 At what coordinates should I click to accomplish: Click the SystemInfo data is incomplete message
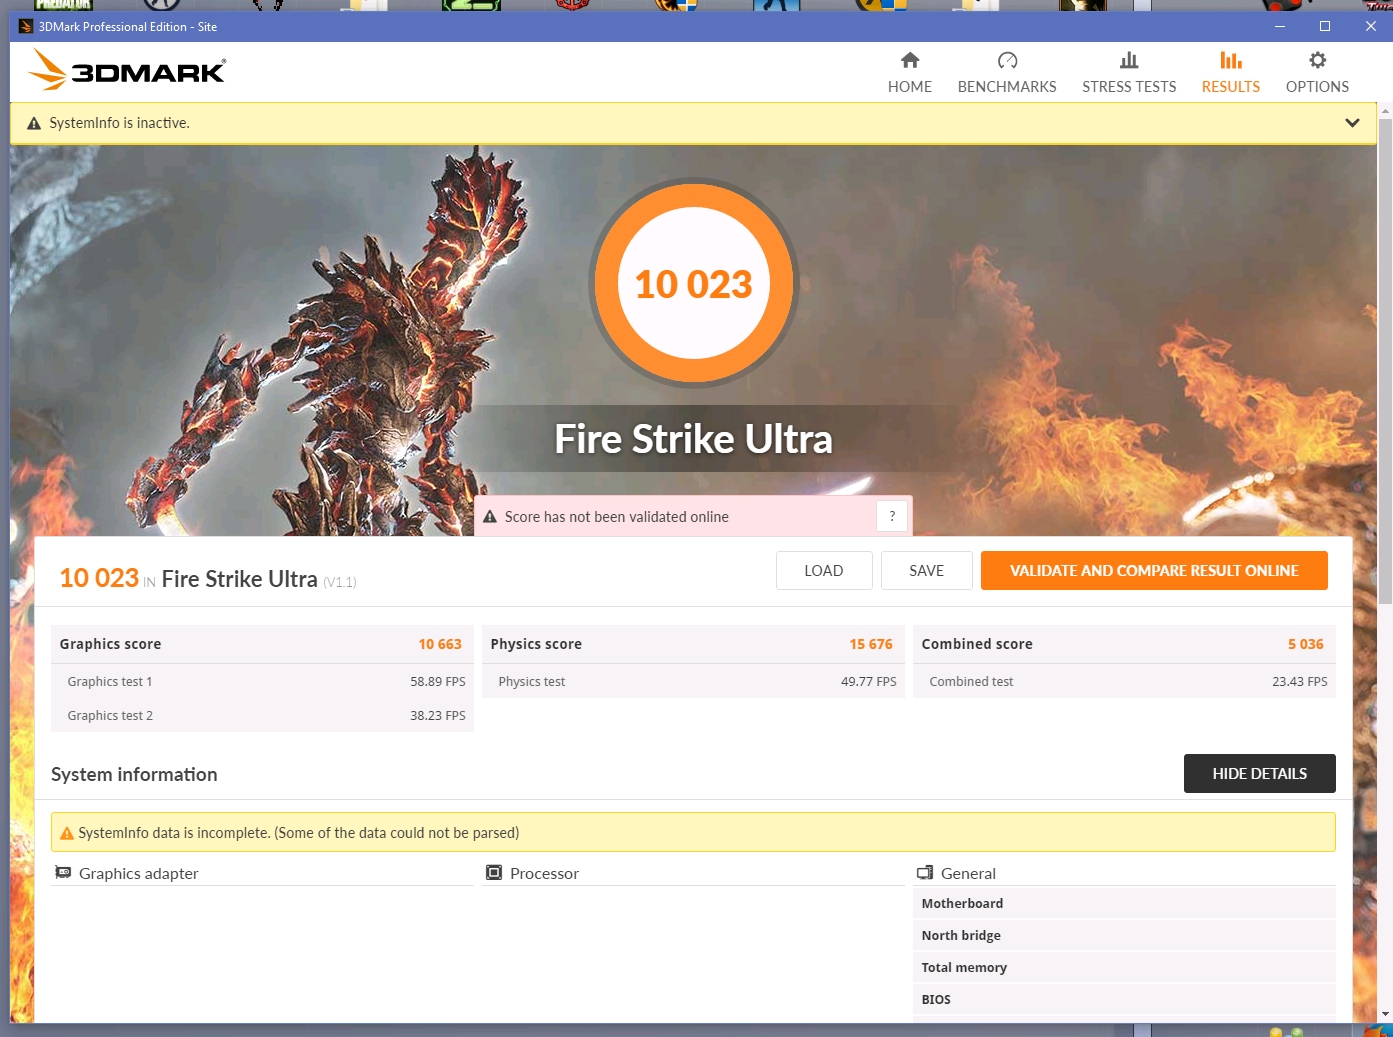point(299,833)
